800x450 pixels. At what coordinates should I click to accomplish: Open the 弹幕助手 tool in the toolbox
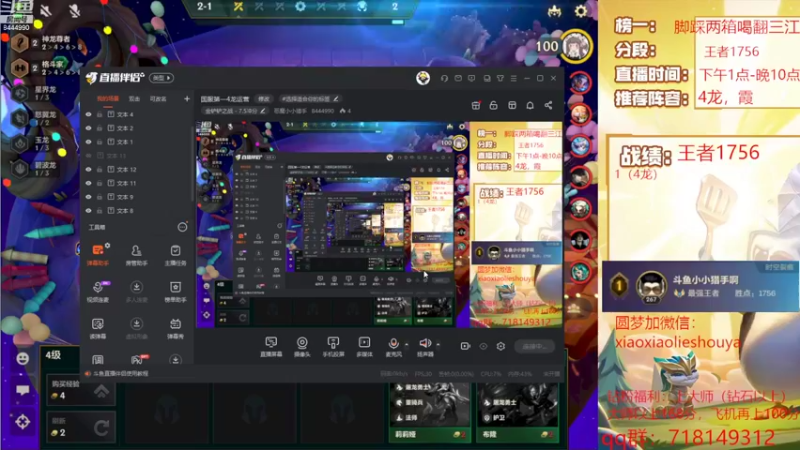point(97,254)
